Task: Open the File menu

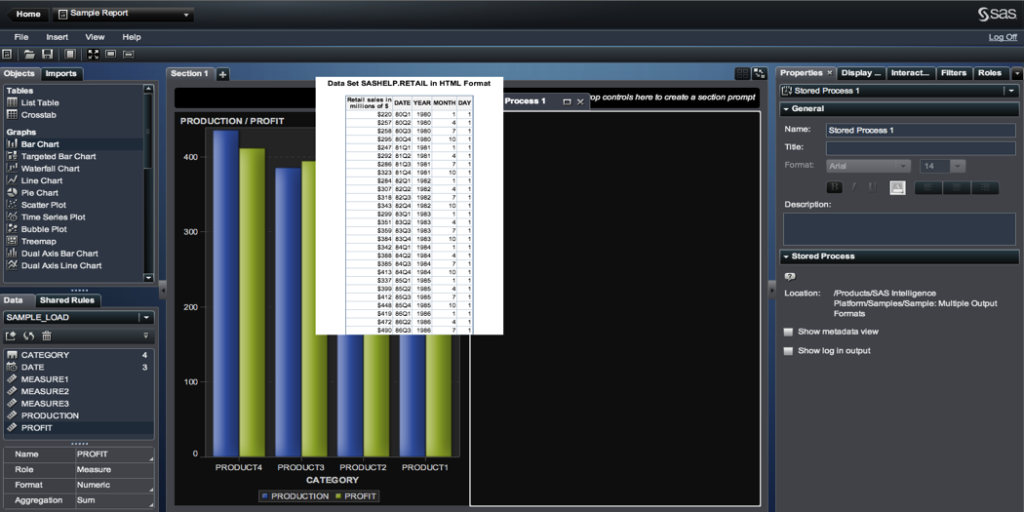Action: coord(21,37)
